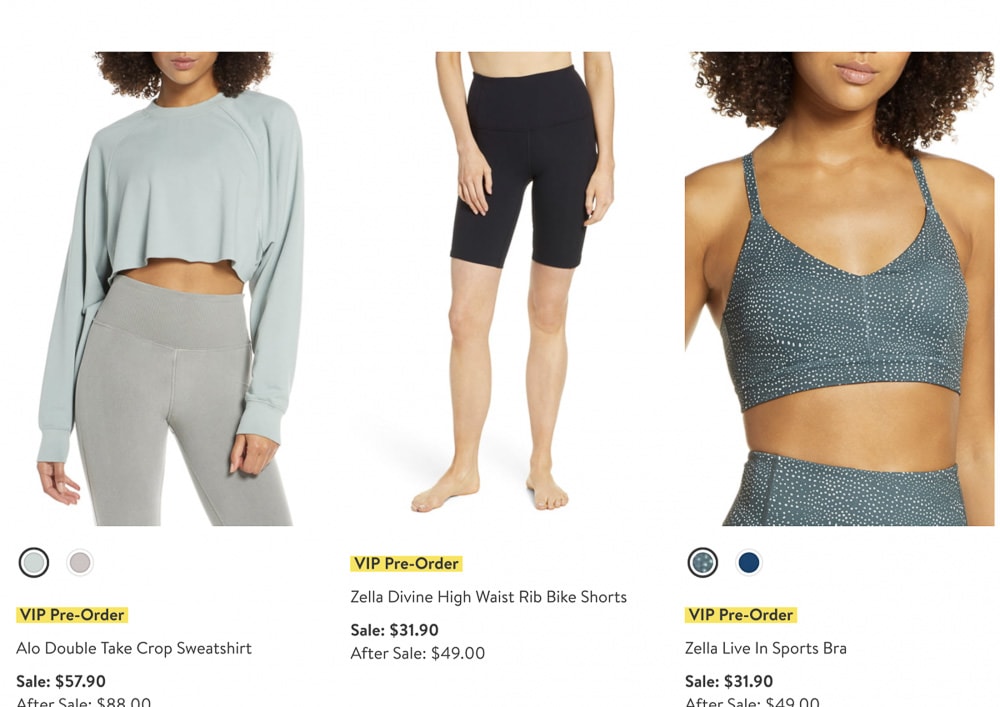Screen dimensions: 1000x707
Task: Click the bike shorts Sale: $31.90 price
Action: 395,630
